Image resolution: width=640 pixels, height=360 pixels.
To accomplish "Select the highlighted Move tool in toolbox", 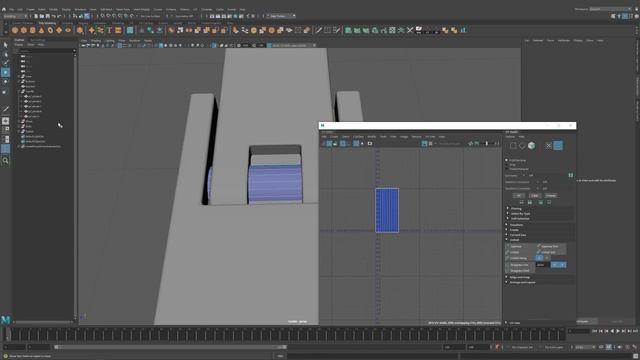I will coord(5,72).
